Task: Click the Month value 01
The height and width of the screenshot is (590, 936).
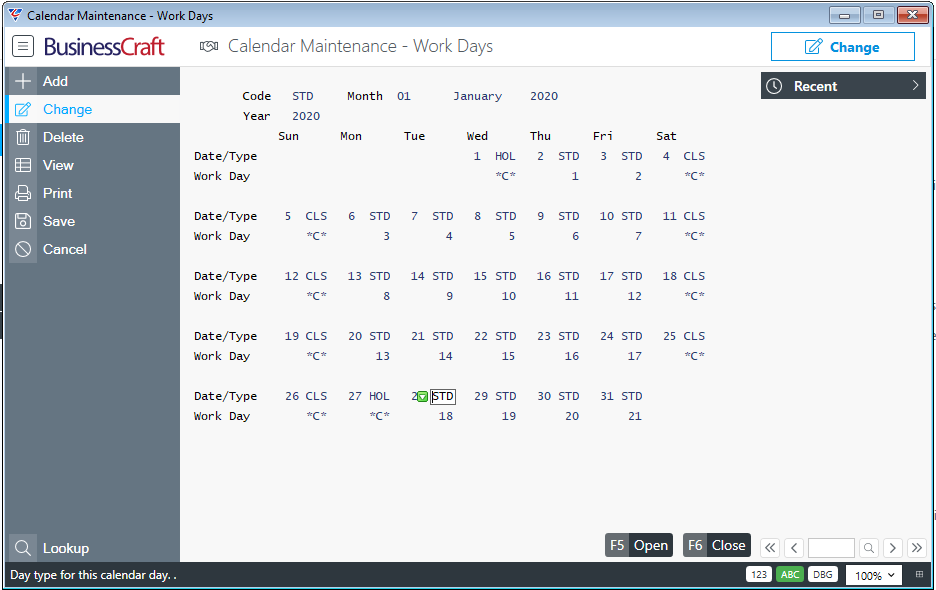Action: coord(404,96)
